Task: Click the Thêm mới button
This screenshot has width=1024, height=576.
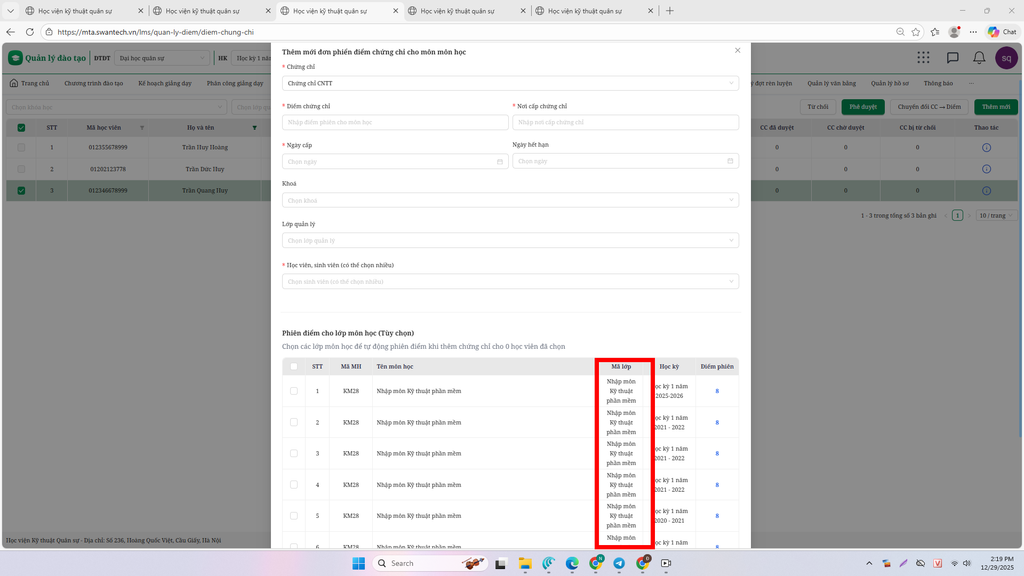Action: 995,107
